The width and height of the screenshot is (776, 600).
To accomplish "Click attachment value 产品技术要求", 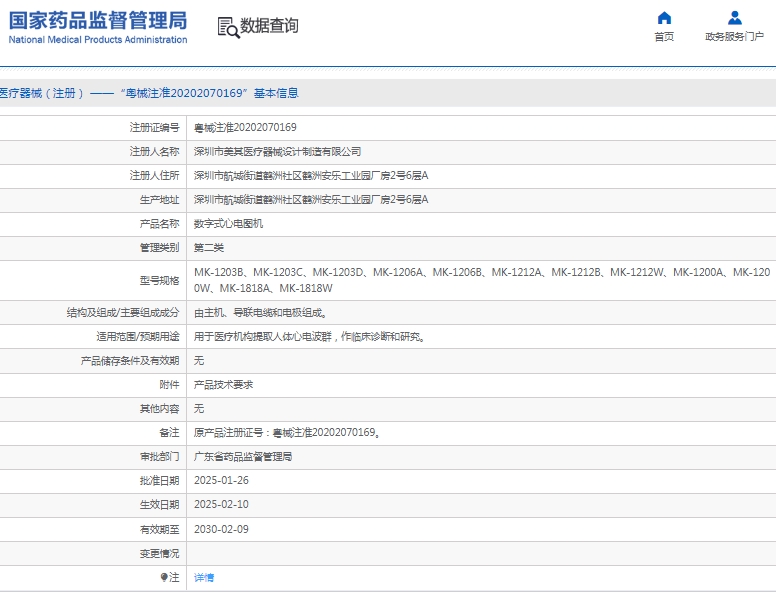I will point(223,385).
